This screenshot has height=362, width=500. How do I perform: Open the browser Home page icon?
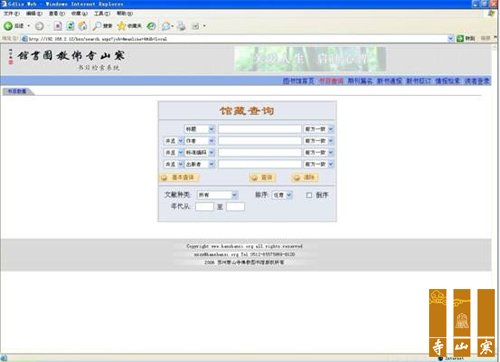pyautogui.click(x=83, y=26)
